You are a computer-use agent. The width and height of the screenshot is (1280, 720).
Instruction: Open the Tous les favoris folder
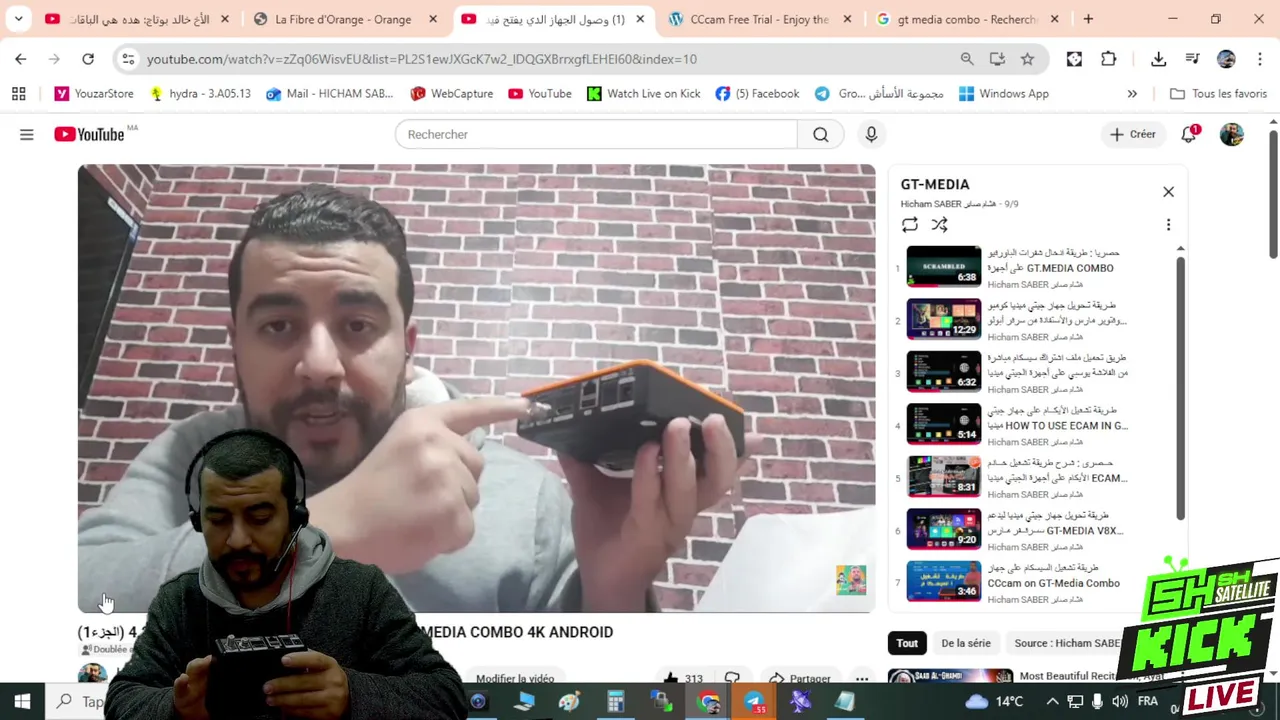point(1218,94)
